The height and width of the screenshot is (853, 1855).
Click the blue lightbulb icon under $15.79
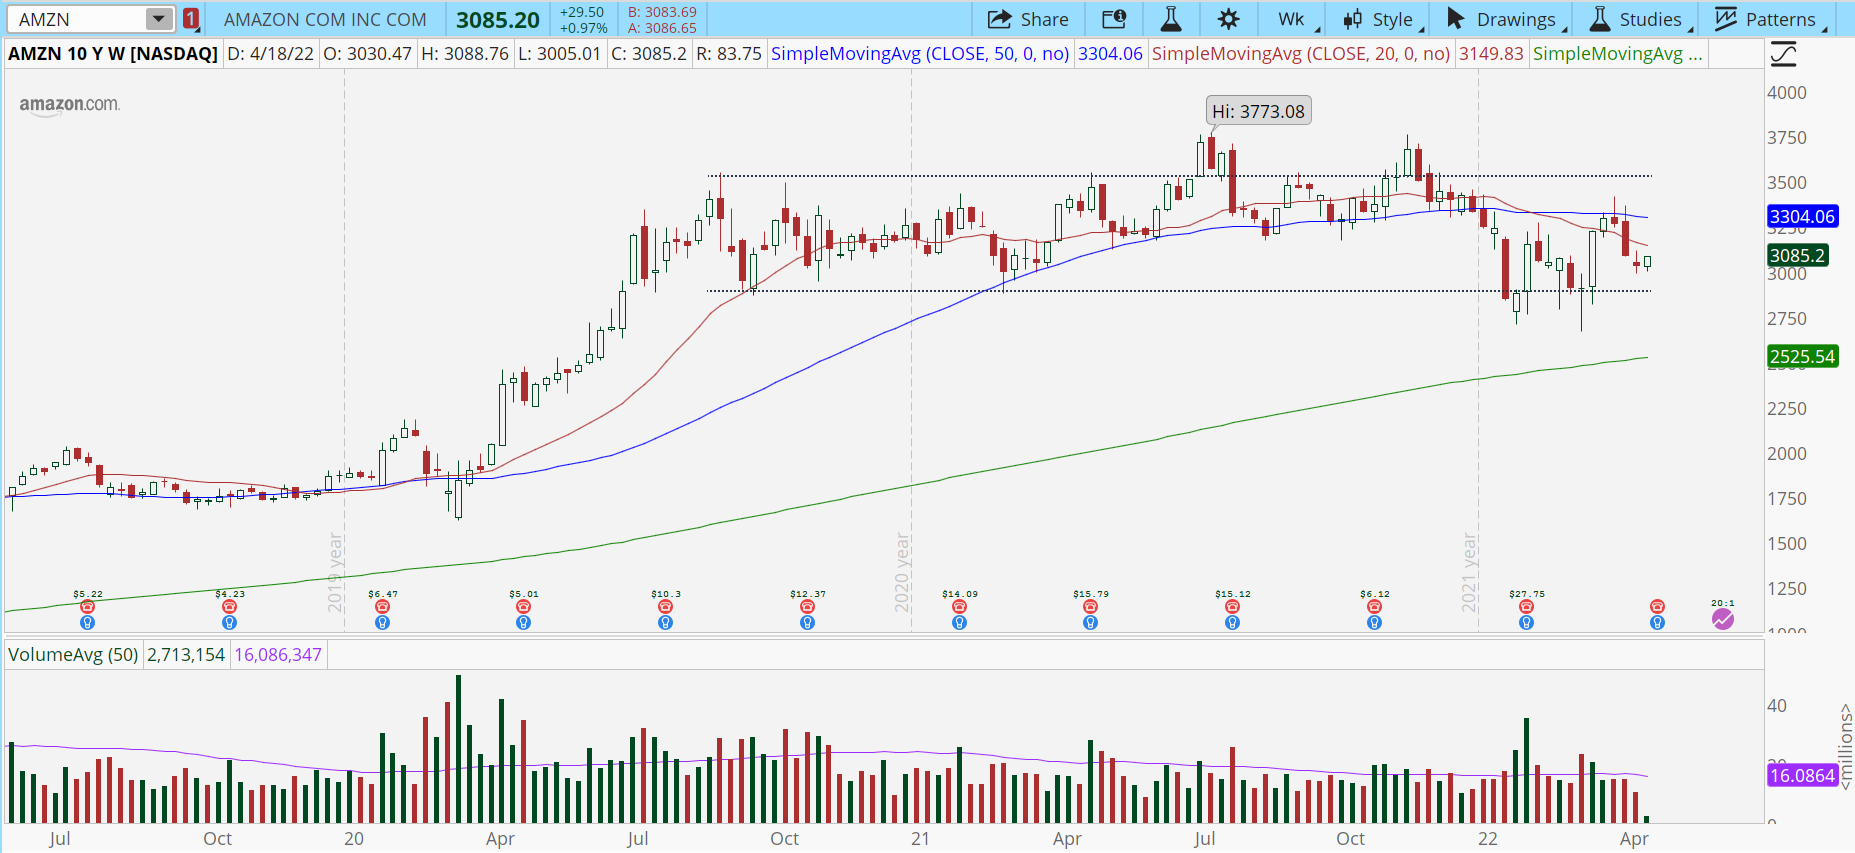(x=1090, y=623)
